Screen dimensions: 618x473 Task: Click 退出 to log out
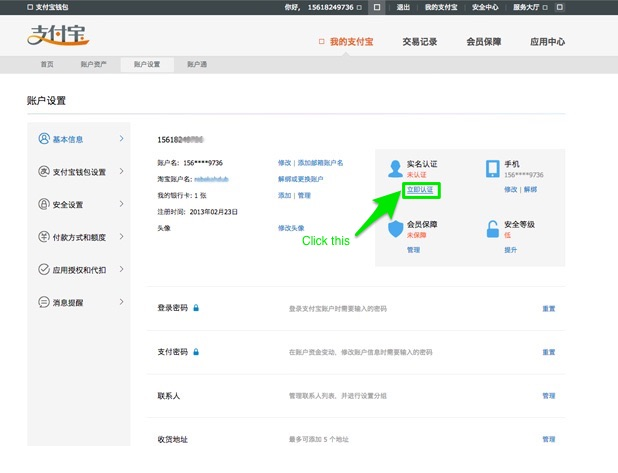403,7
